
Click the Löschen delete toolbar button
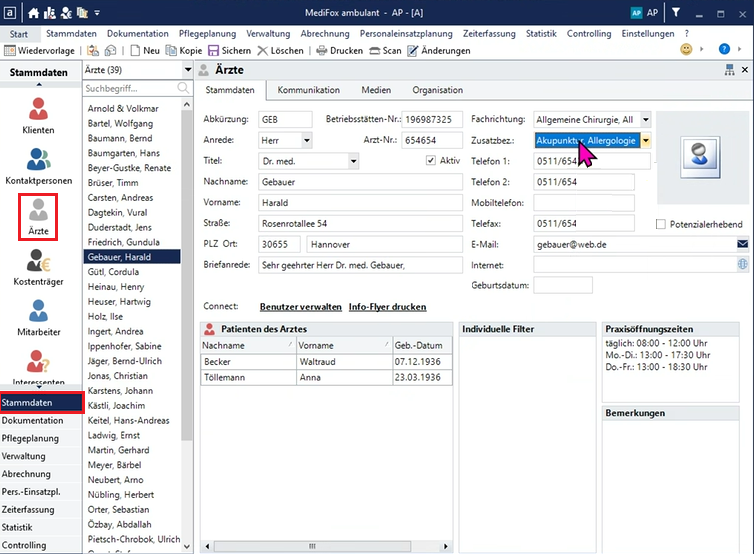[280, 50]
